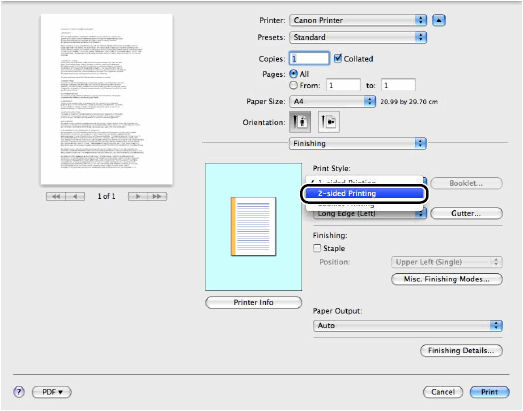Open the Long Edge (Left) binding dropdown
Viewport: 523px width, 411px height.
[x=370, y=214]
